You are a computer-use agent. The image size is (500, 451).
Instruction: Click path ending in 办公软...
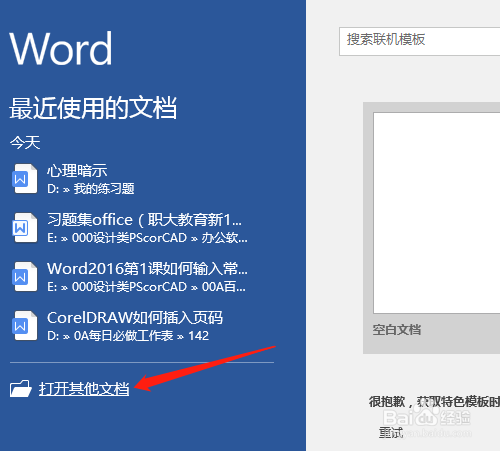(x=147, y=238)
